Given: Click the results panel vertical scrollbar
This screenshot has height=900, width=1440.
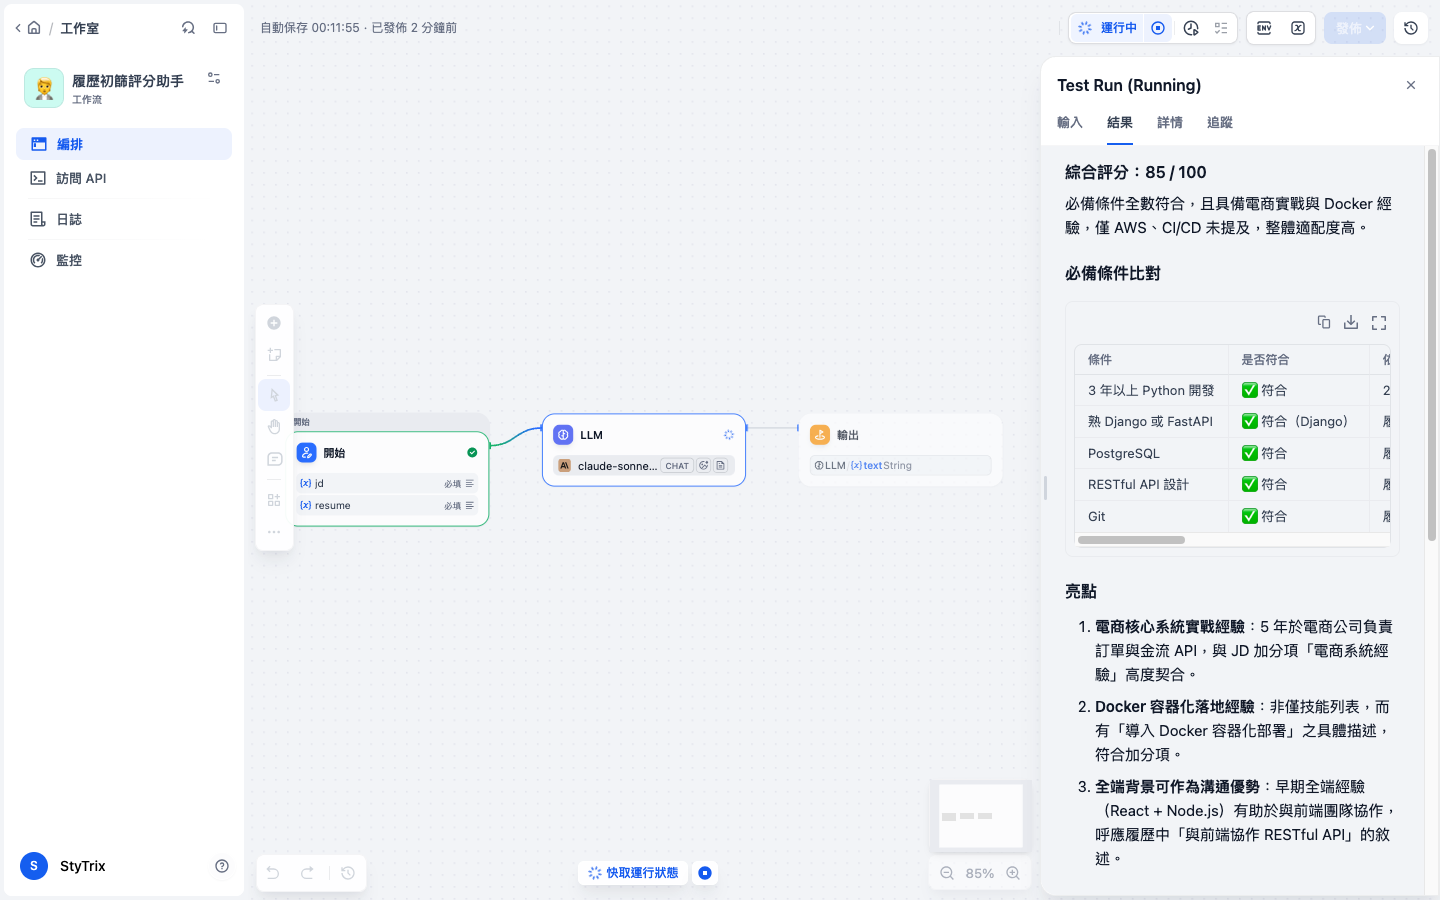Looking at the screenshot, I should coord(1431,345).
